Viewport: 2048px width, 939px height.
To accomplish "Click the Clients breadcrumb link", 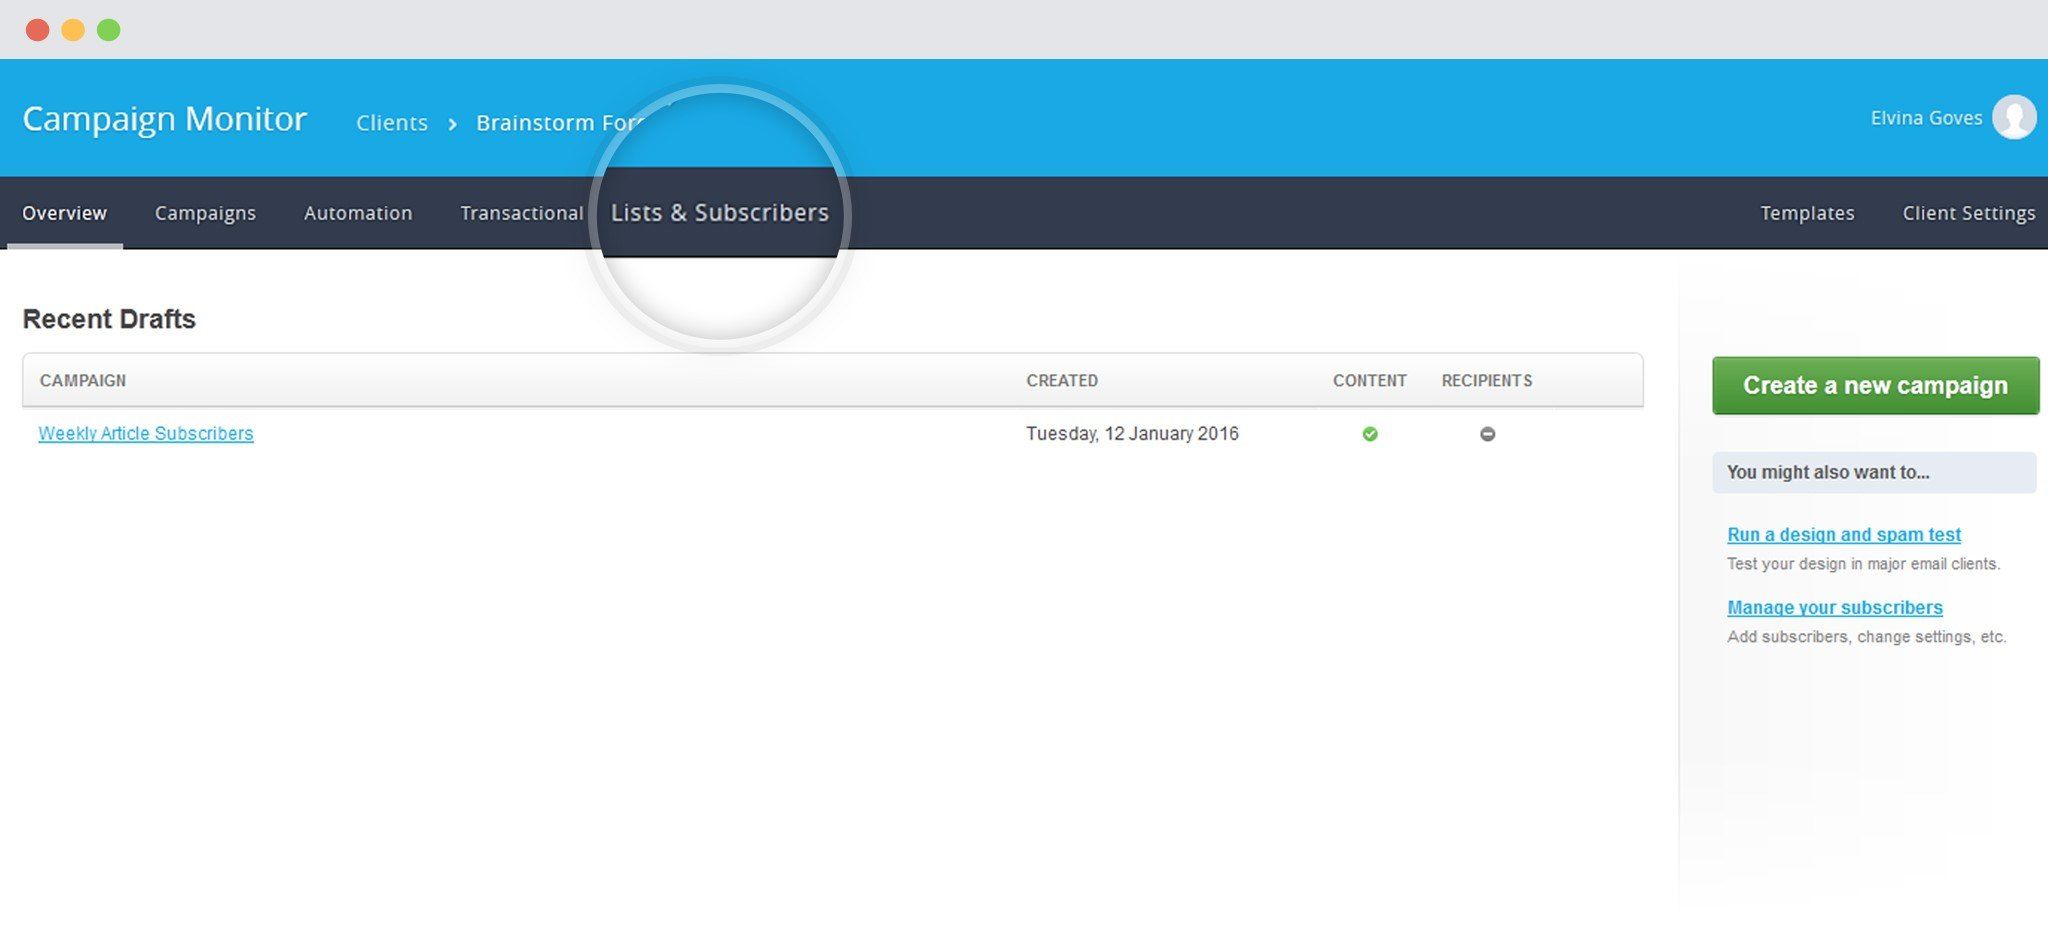I will click(x=392, y=123).
